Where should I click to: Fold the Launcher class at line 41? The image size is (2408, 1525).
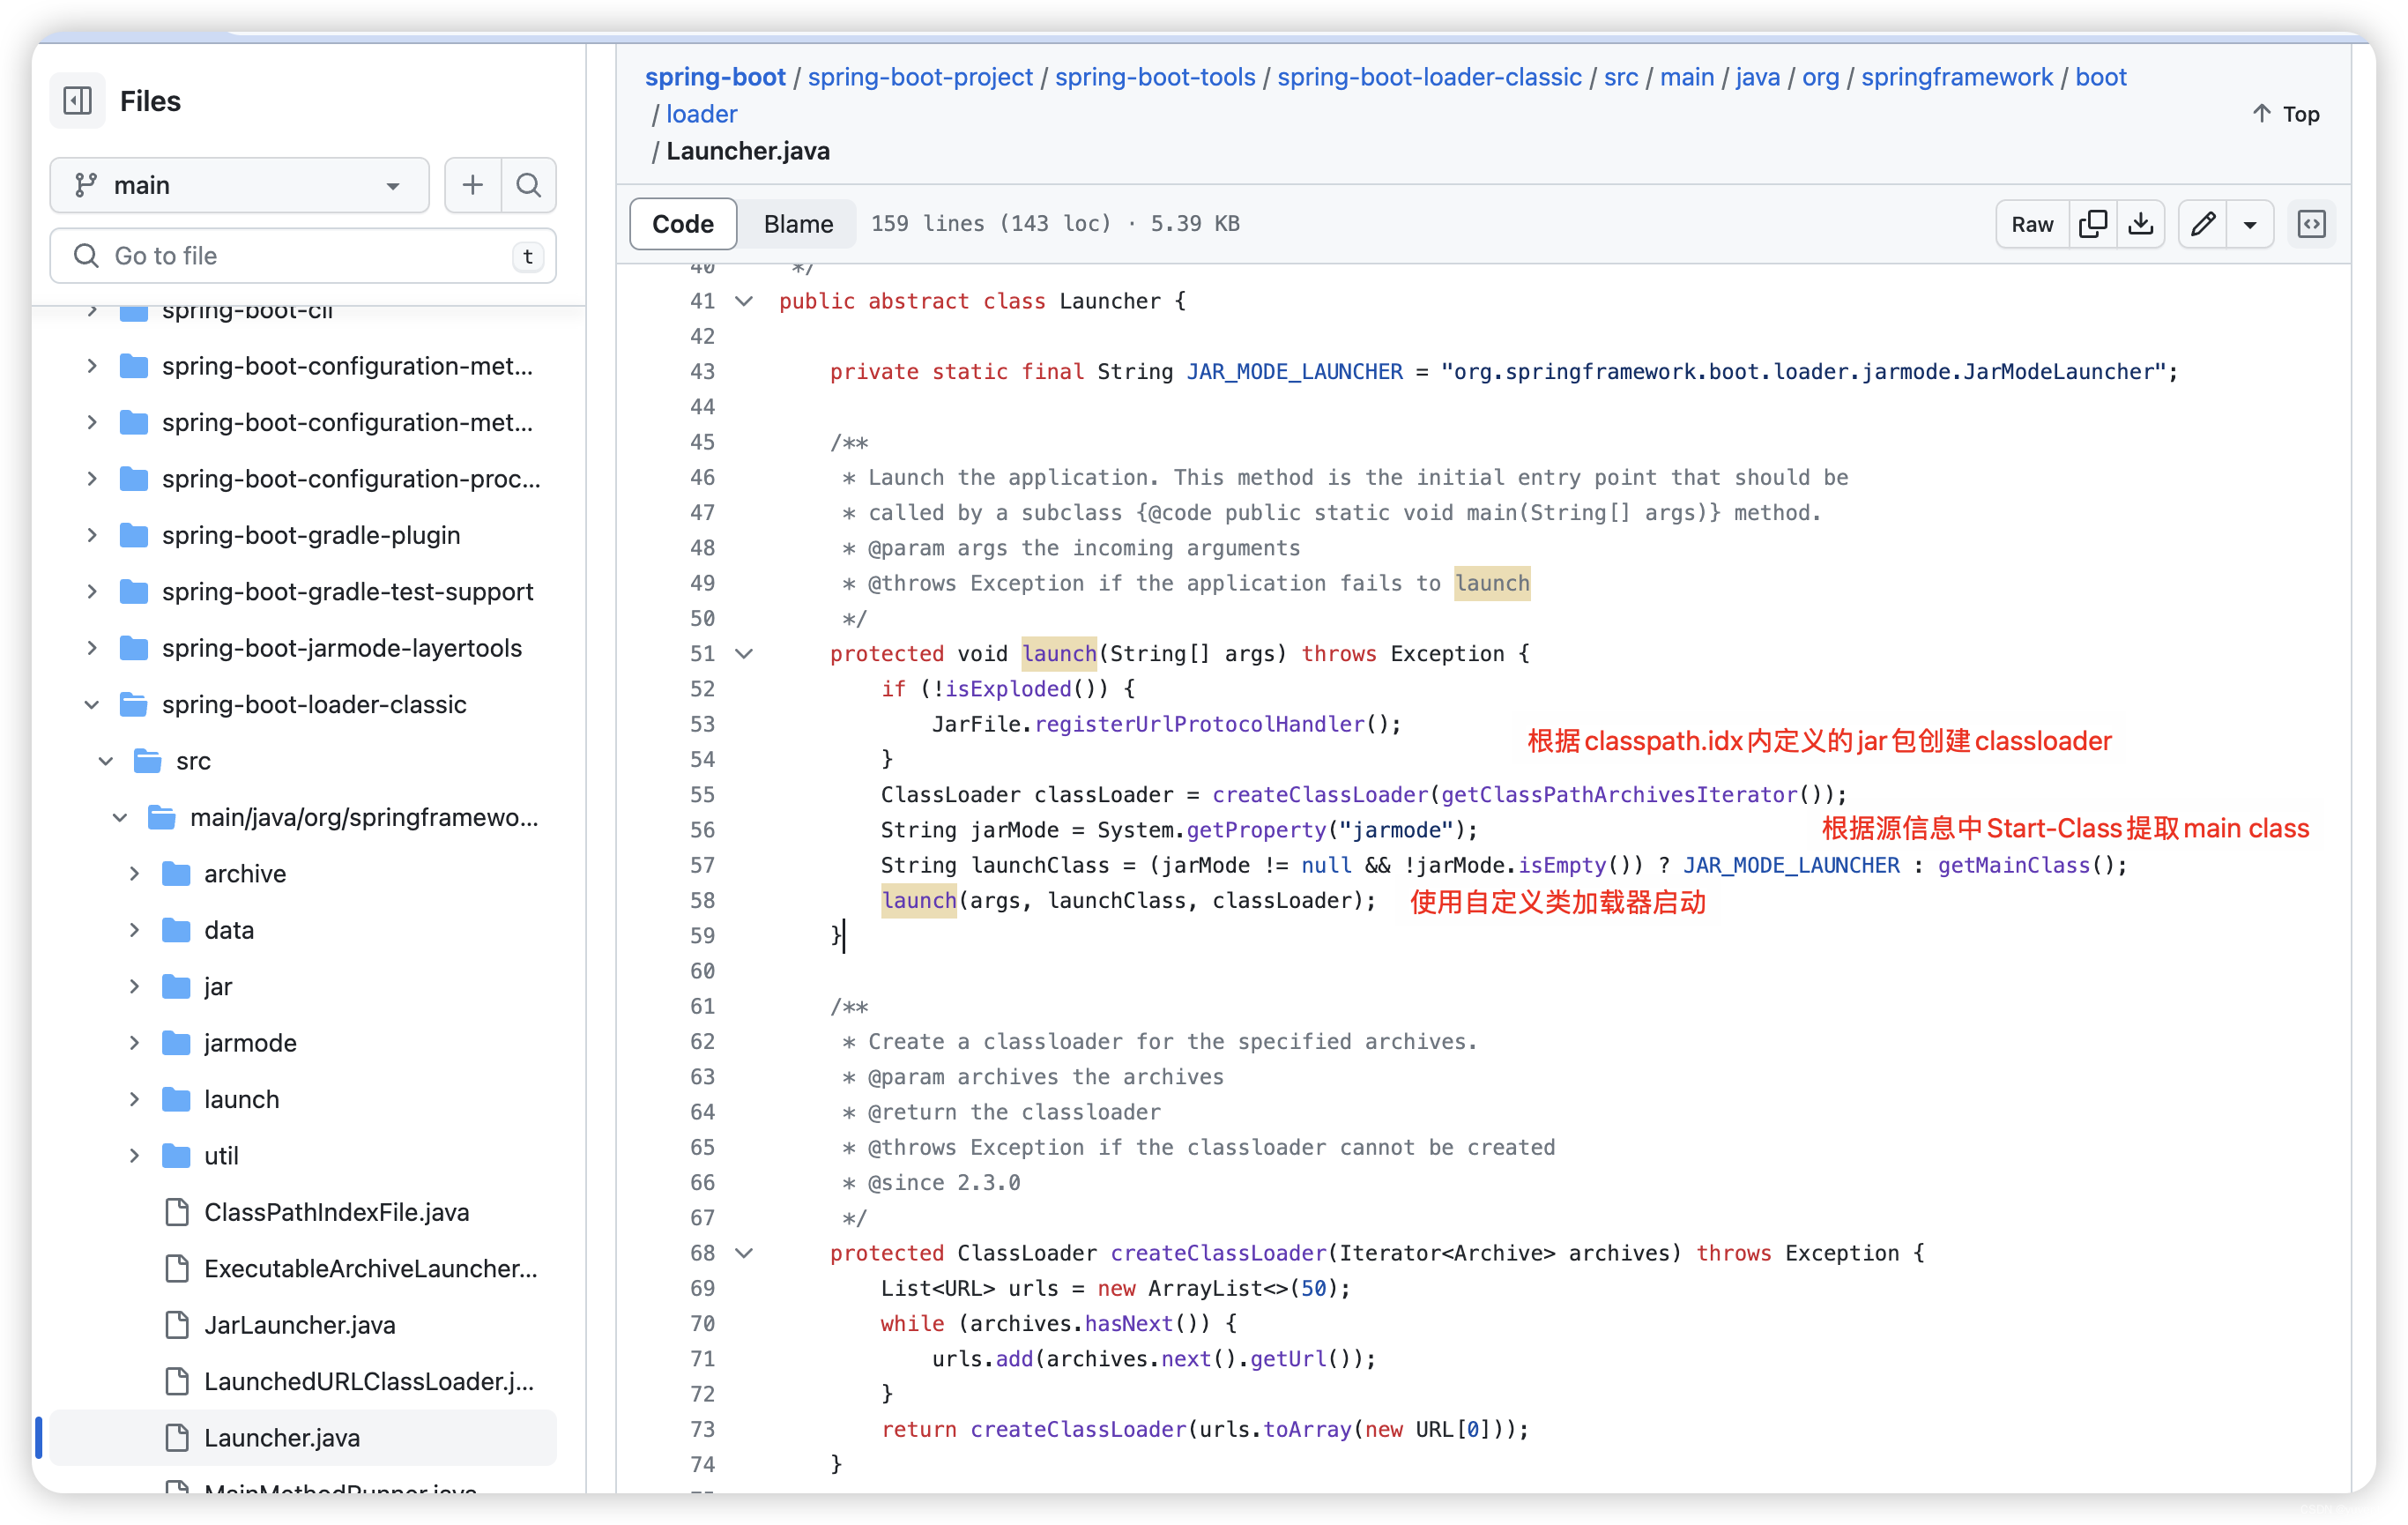point(744,301)
